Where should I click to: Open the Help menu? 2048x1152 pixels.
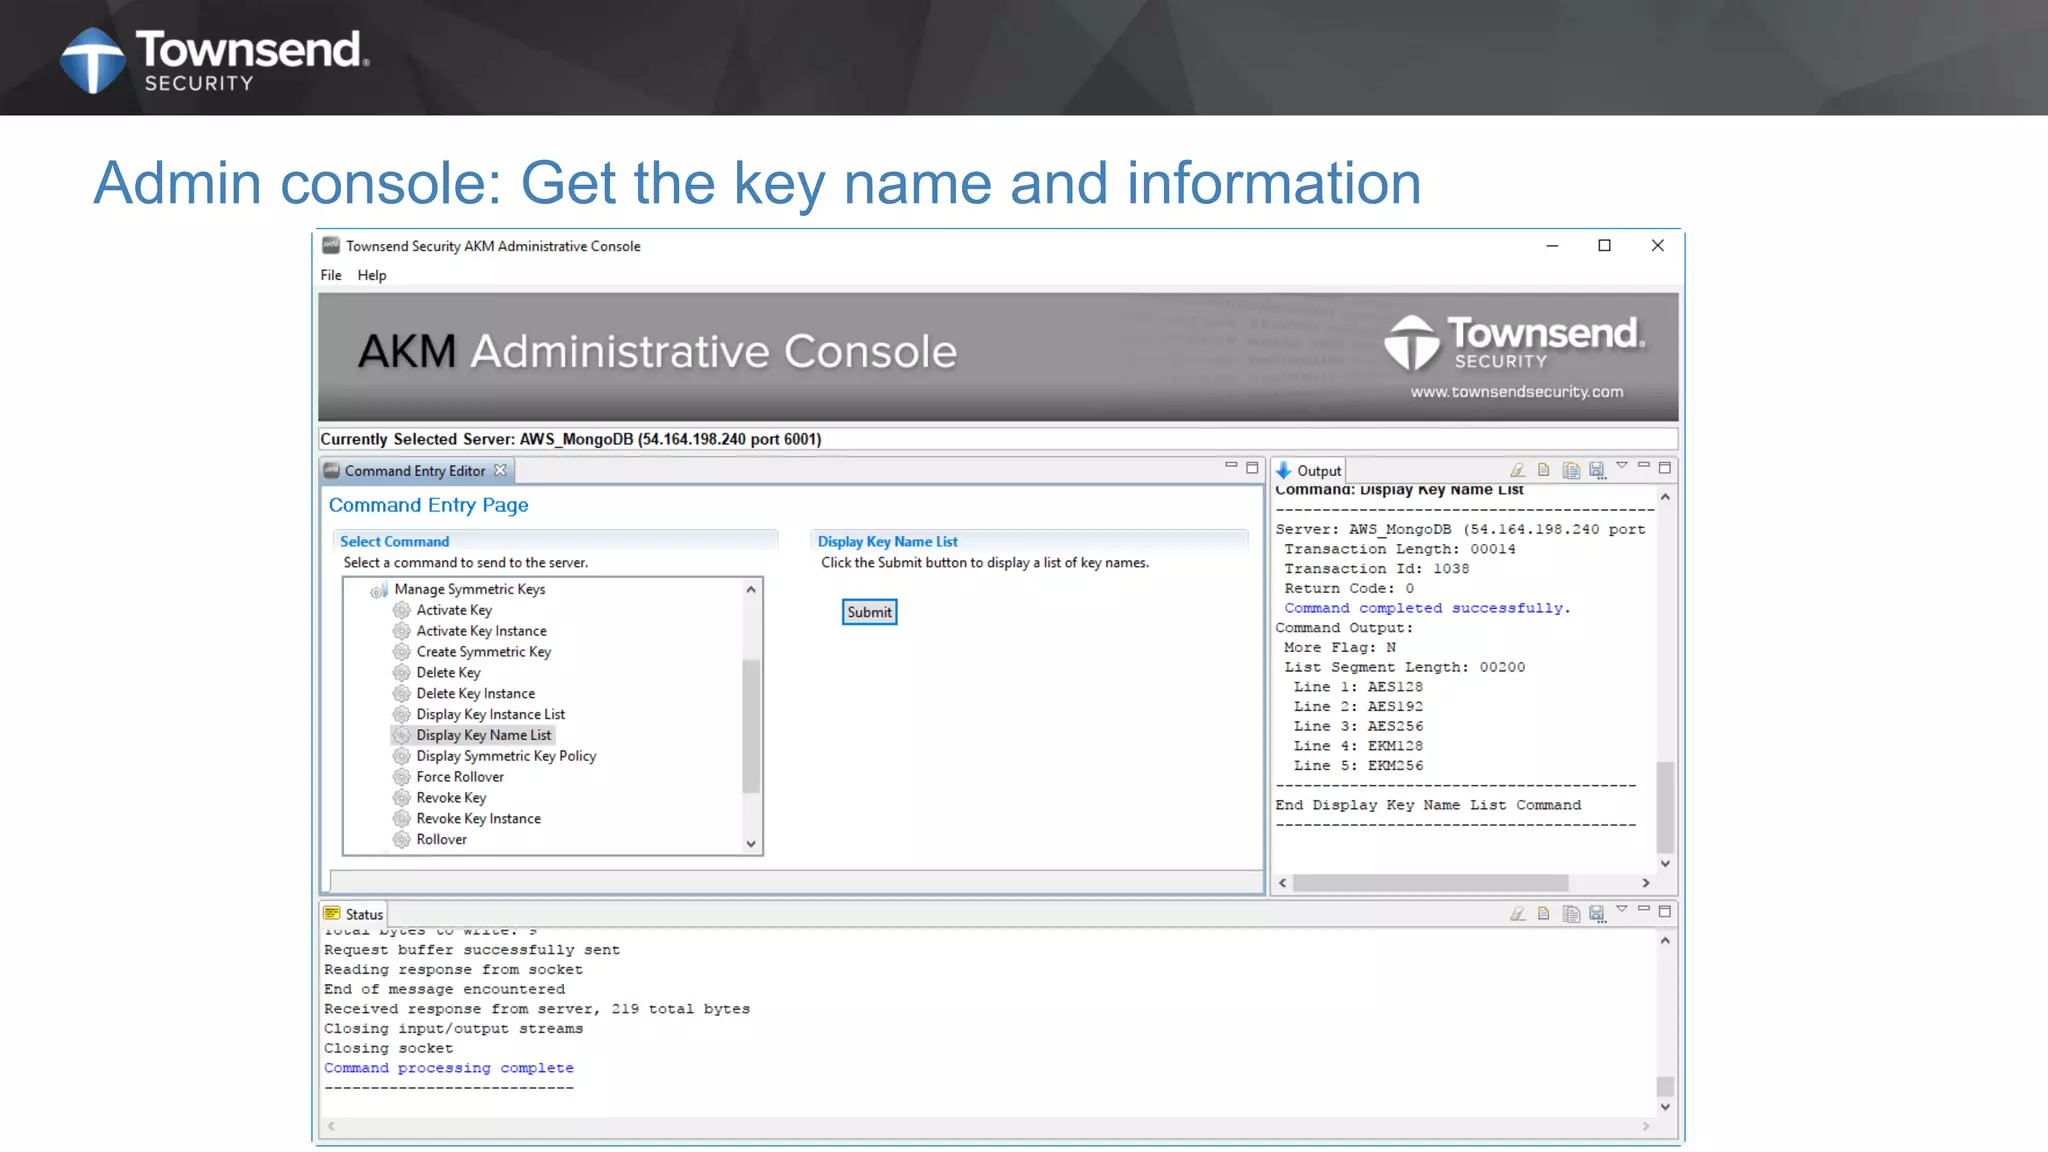click(x=372, y=275)
